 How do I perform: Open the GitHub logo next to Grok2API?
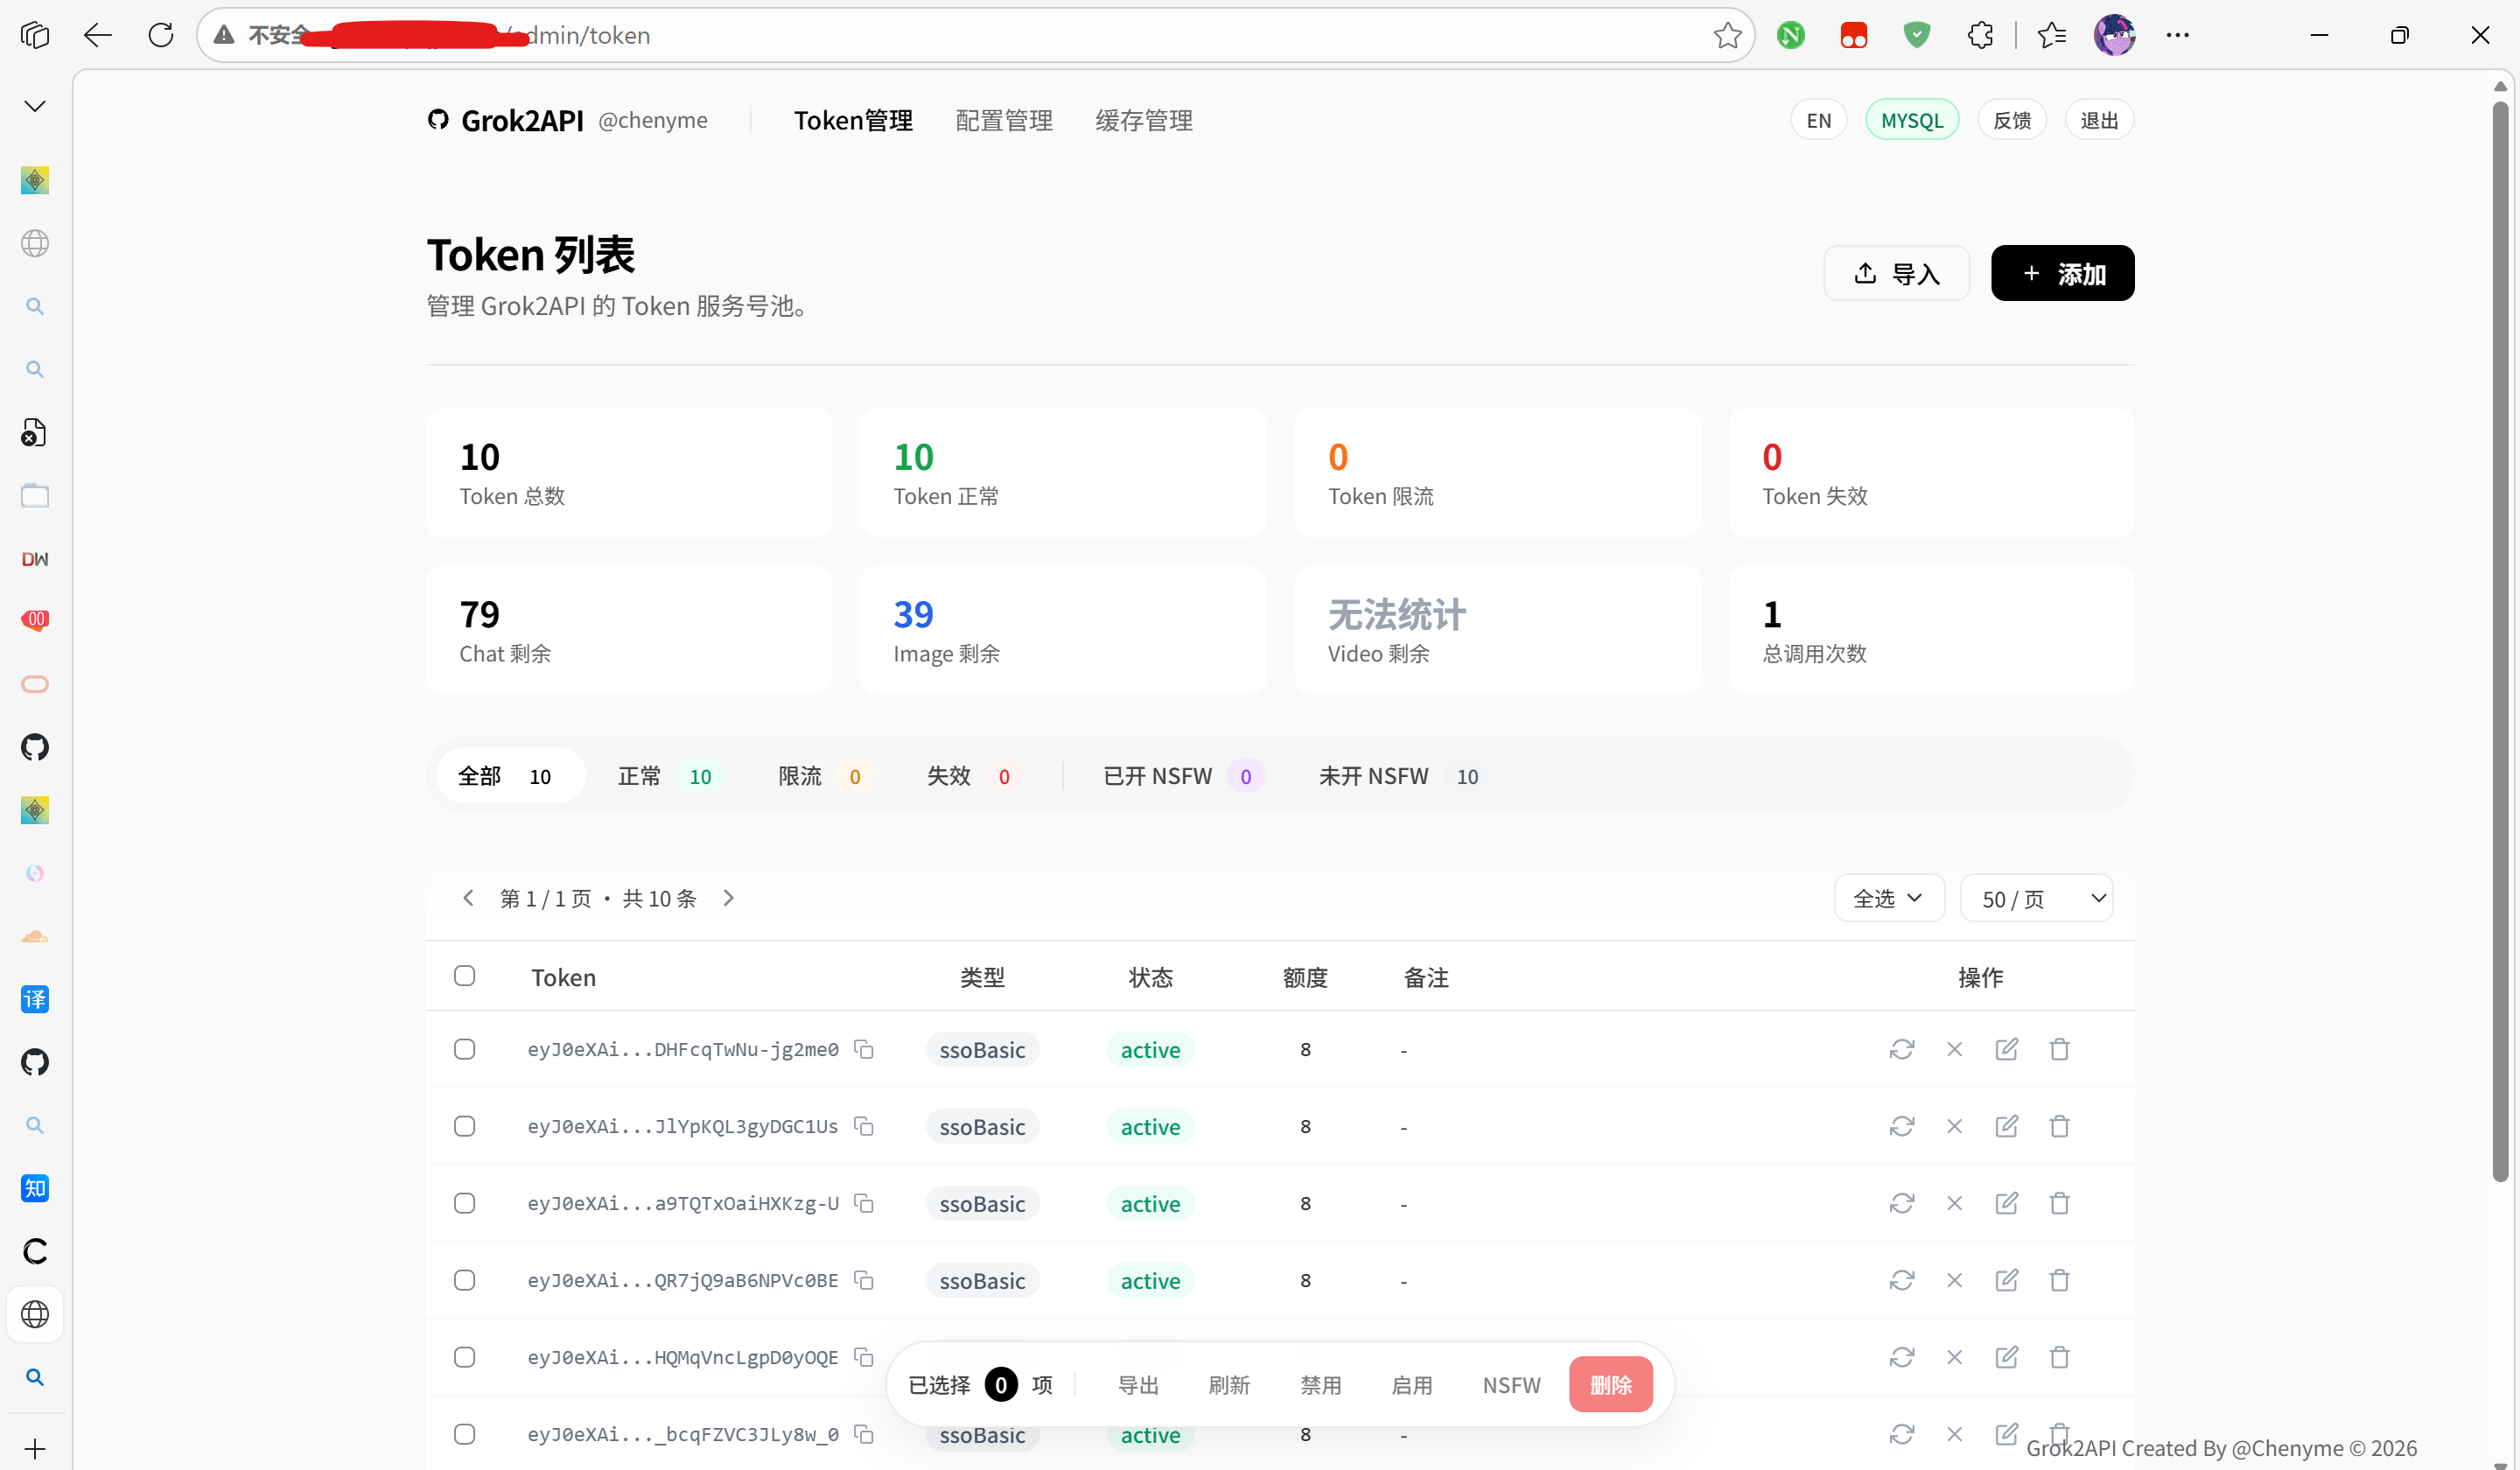pyautogui.click(x=438, y=120)
